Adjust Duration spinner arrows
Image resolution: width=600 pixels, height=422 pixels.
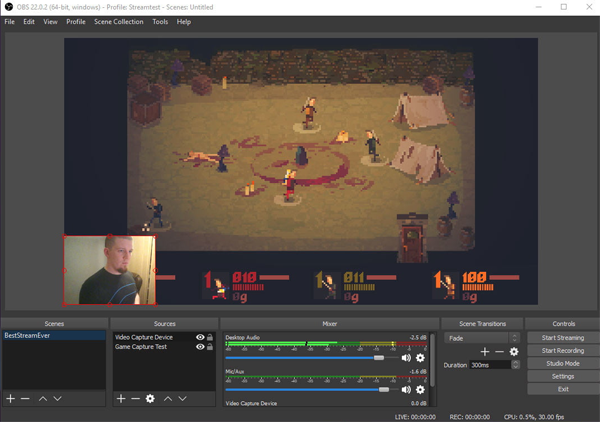coord(515,365)
